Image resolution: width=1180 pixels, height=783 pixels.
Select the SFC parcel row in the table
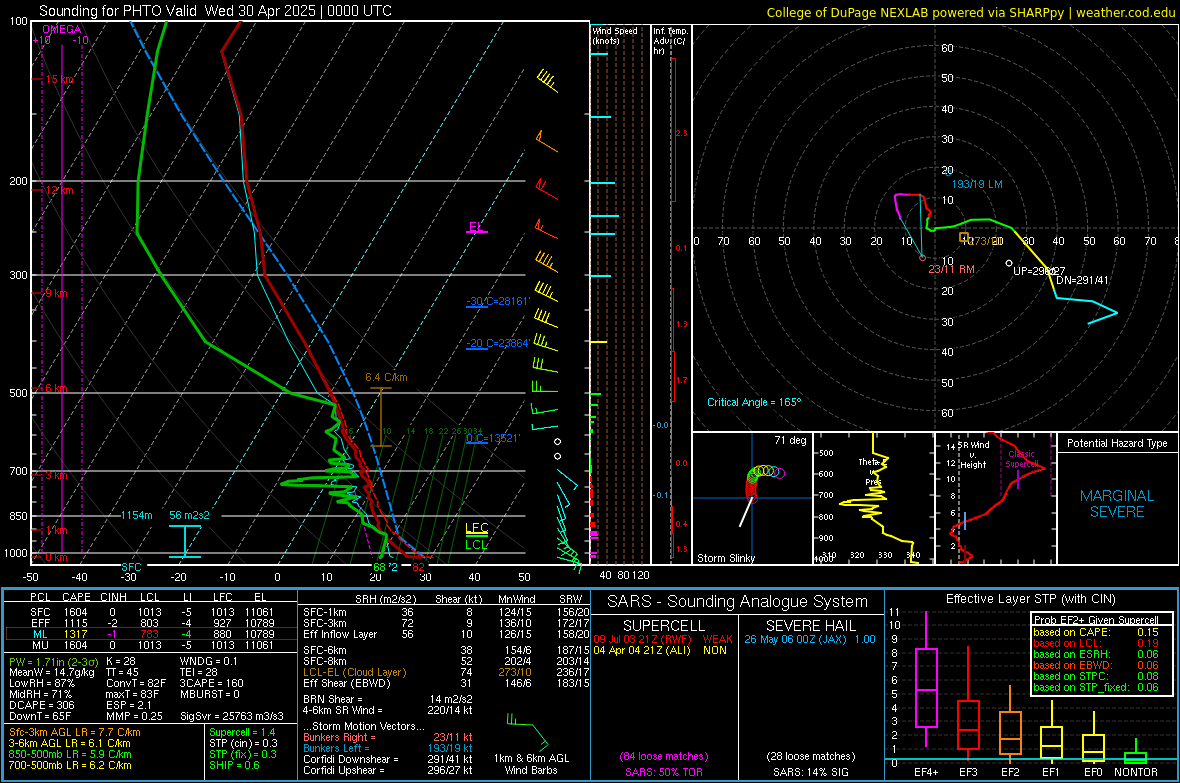[151, 612]
